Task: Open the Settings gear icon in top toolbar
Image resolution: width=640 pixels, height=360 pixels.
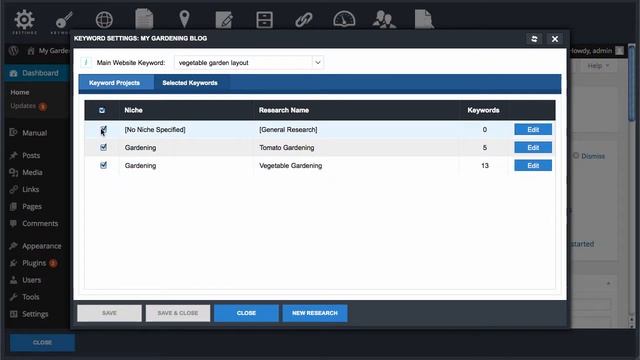Action: click(24, 20)
